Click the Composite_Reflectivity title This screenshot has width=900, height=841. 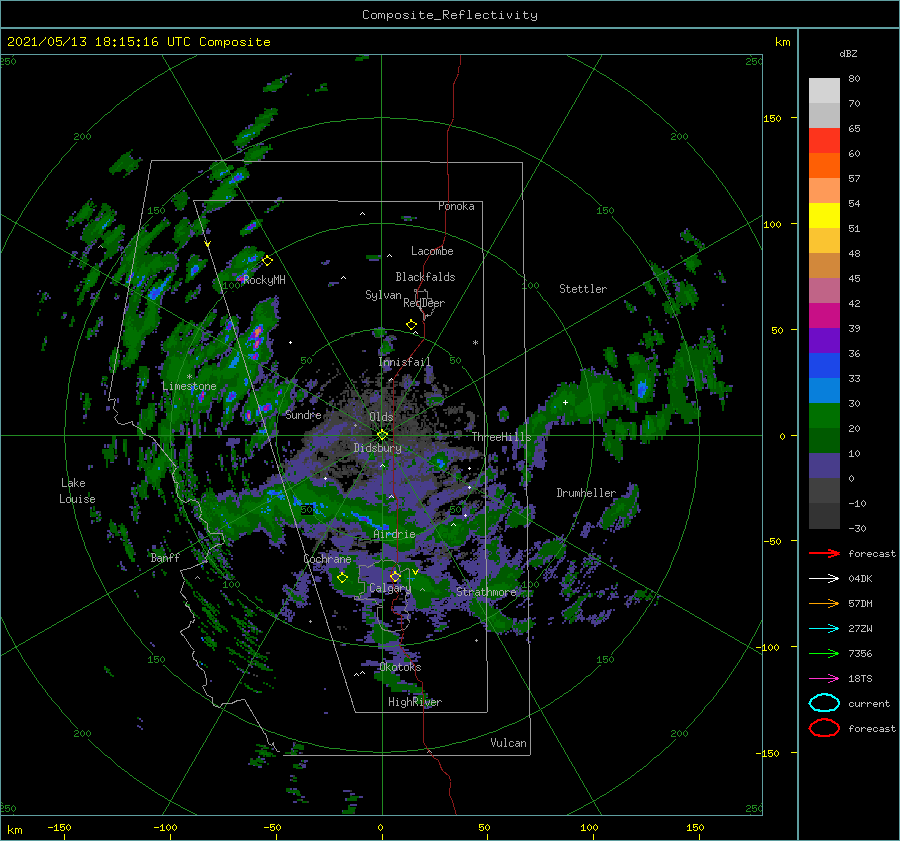[x=450, y=15]
